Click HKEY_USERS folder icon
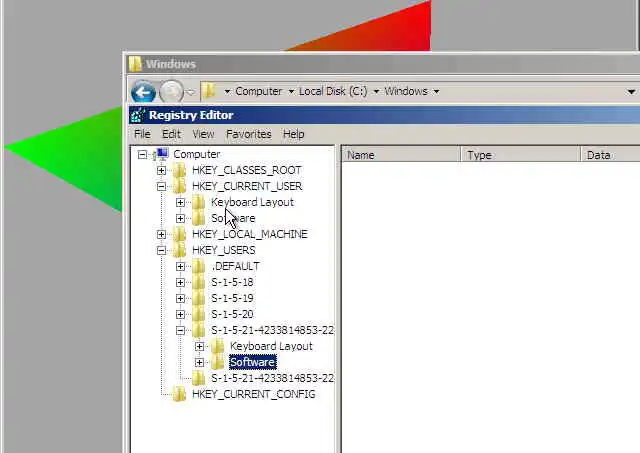Image resolution: width=640 pixels, height=453 pixels. coord(179,250)
